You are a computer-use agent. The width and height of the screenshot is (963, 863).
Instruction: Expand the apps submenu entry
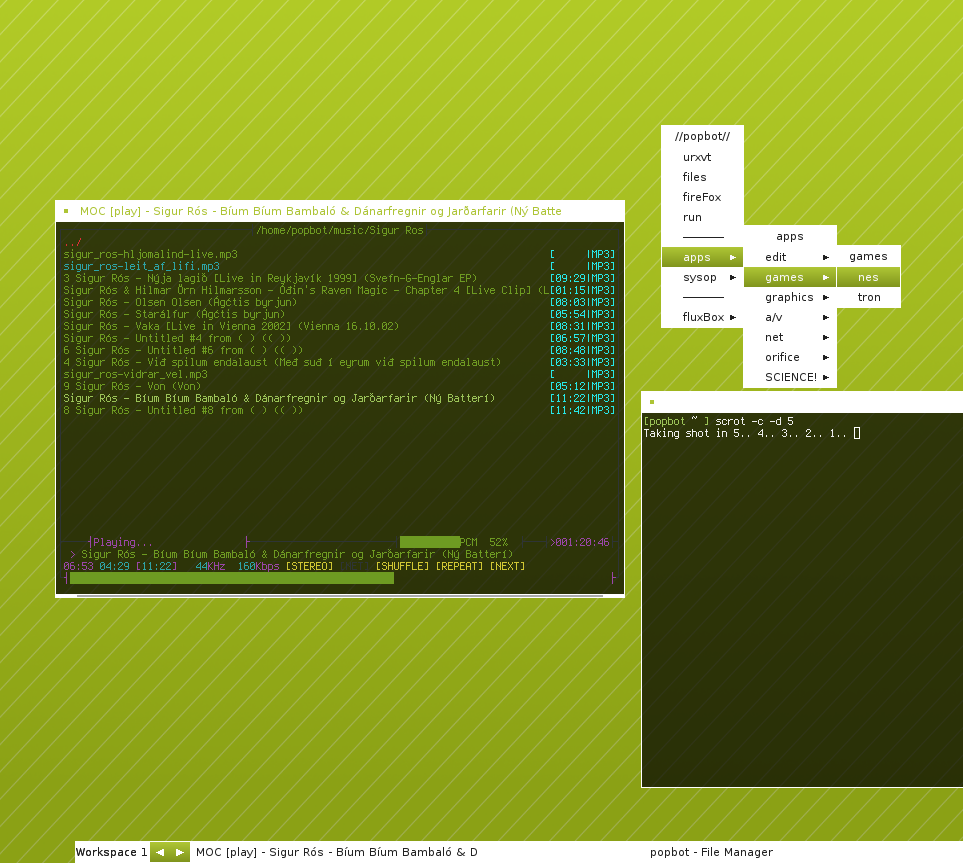click(x=702, y=257)
